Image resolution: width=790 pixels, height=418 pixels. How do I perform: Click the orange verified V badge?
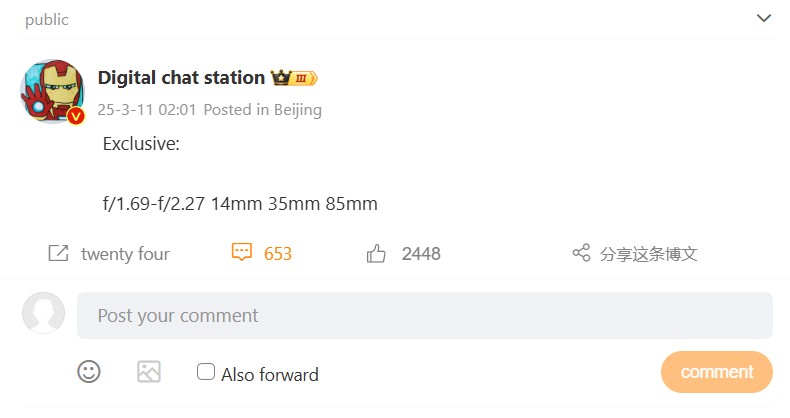(75, 117)
